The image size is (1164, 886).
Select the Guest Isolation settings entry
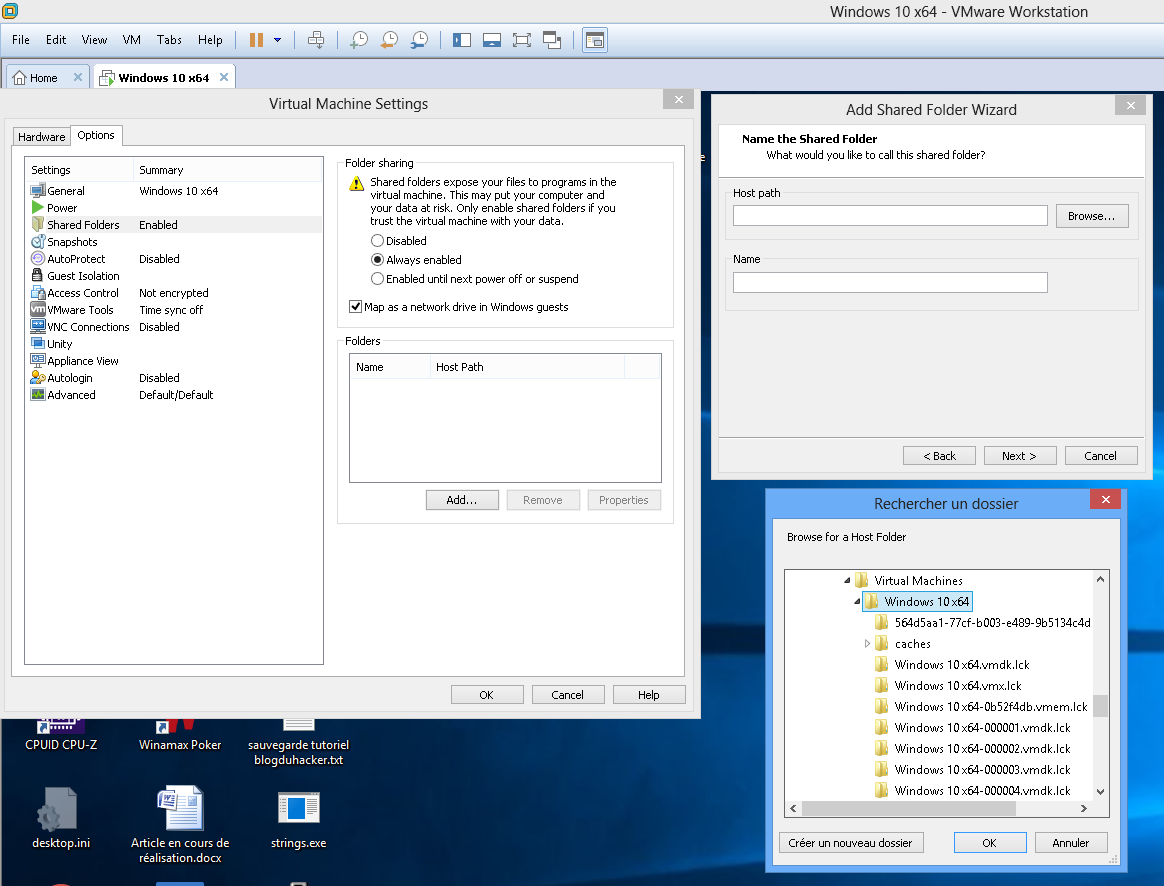[174, 276]
